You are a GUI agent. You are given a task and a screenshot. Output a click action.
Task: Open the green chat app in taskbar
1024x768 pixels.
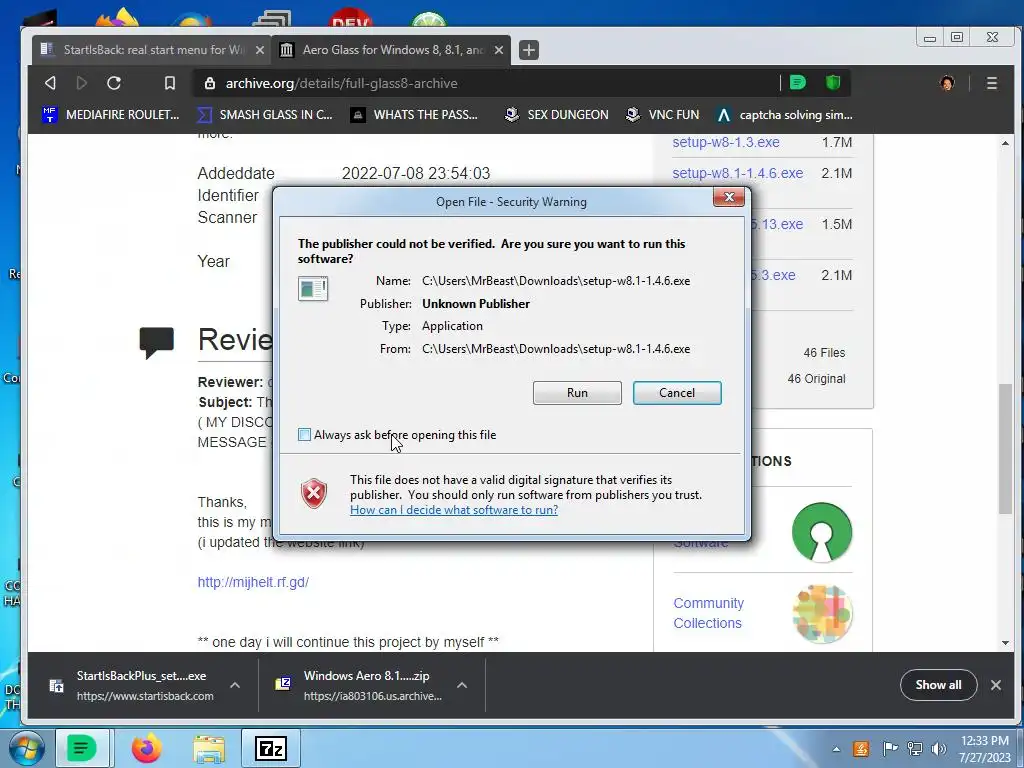[x=82, y=748]
